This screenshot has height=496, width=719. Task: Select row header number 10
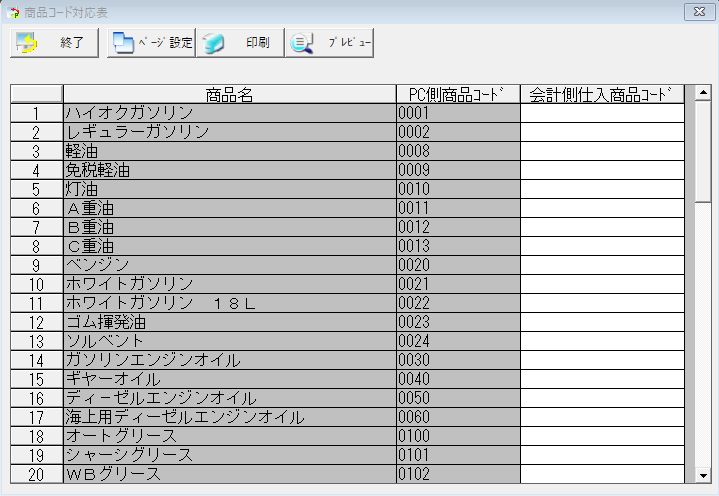pyautogui.click(x=36, y=284)
